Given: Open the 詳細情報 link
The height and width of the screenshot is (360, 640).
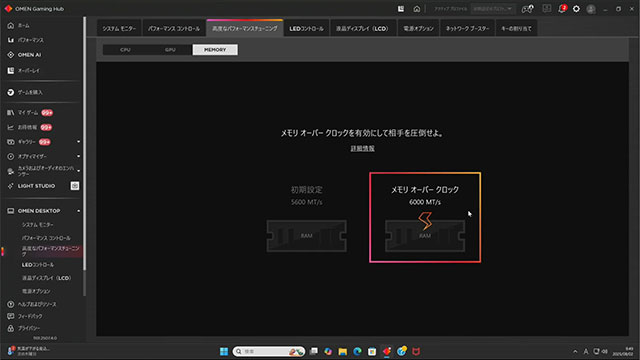Looking at the screenshot, I should pos(362,149).
